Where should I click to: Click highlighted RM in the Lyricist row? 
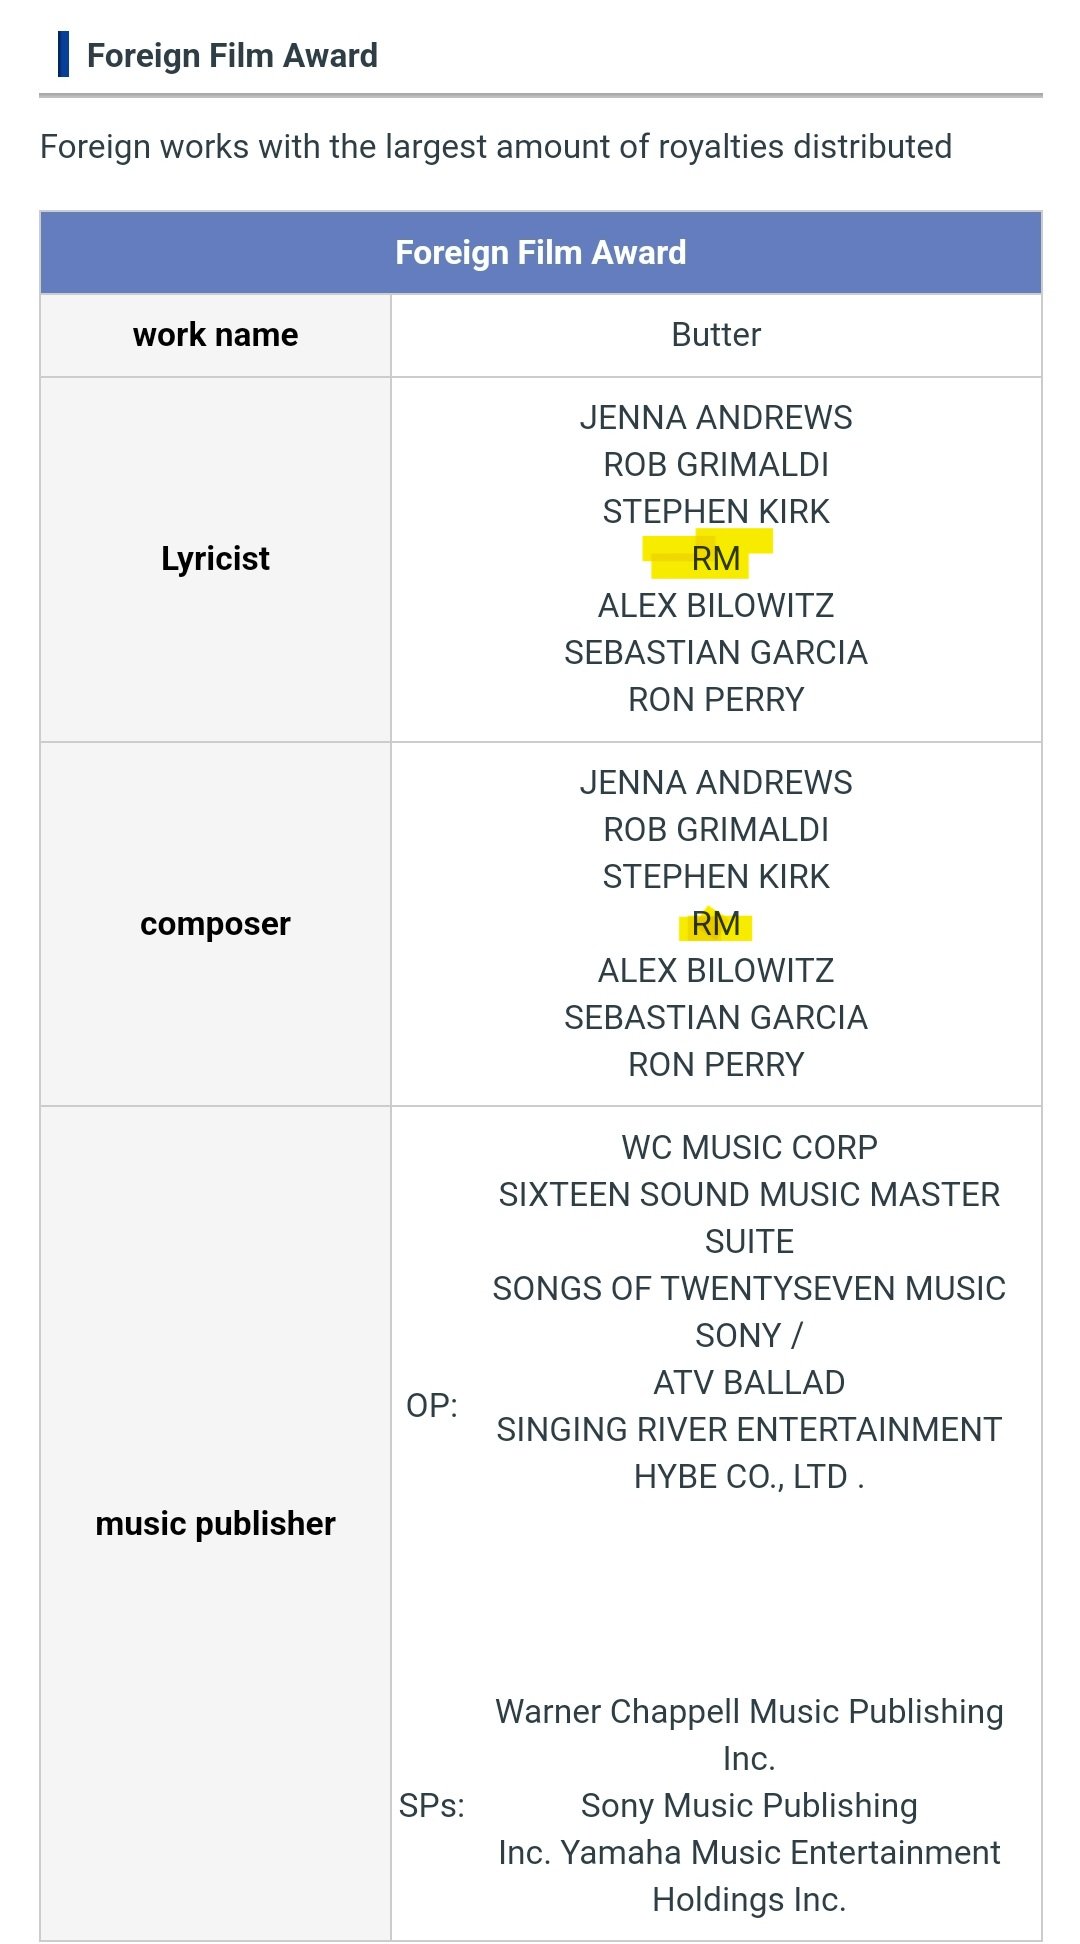(x=716, y=559)
